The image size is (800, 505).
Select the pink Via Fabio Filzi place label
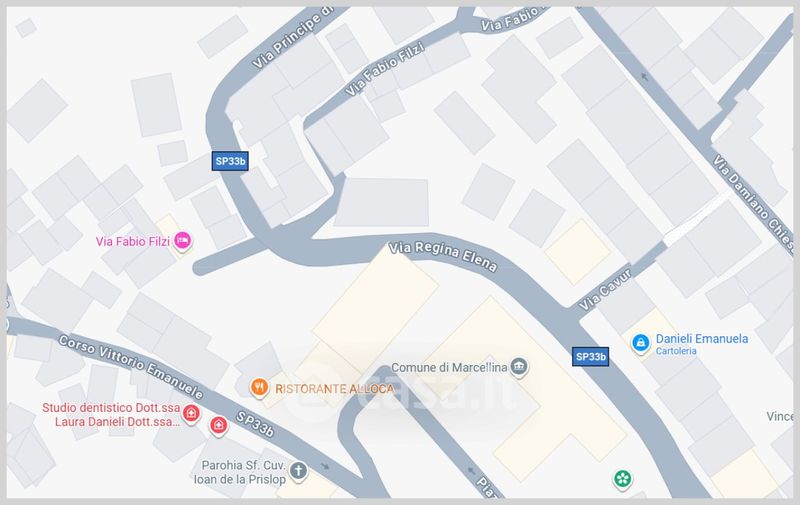click(133, 241)
